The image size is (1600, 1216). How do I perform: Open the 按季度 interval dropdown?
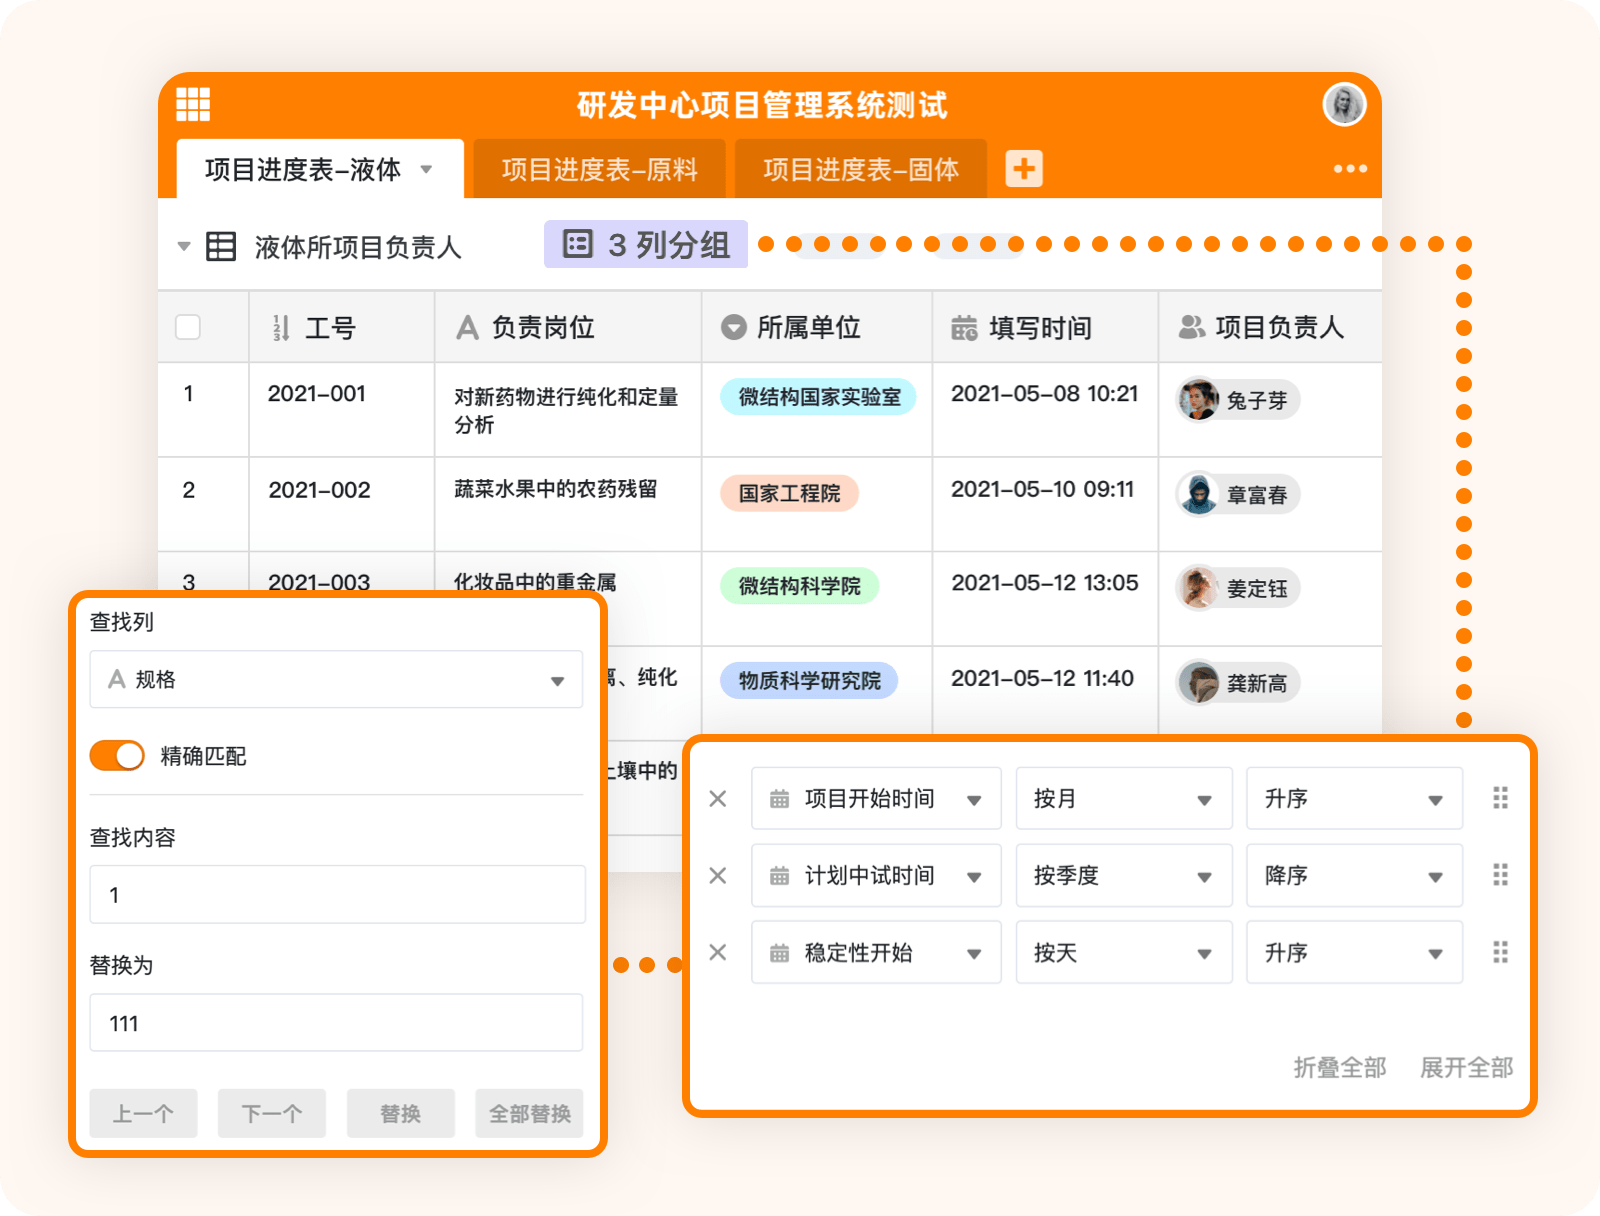pos(1123,876)
